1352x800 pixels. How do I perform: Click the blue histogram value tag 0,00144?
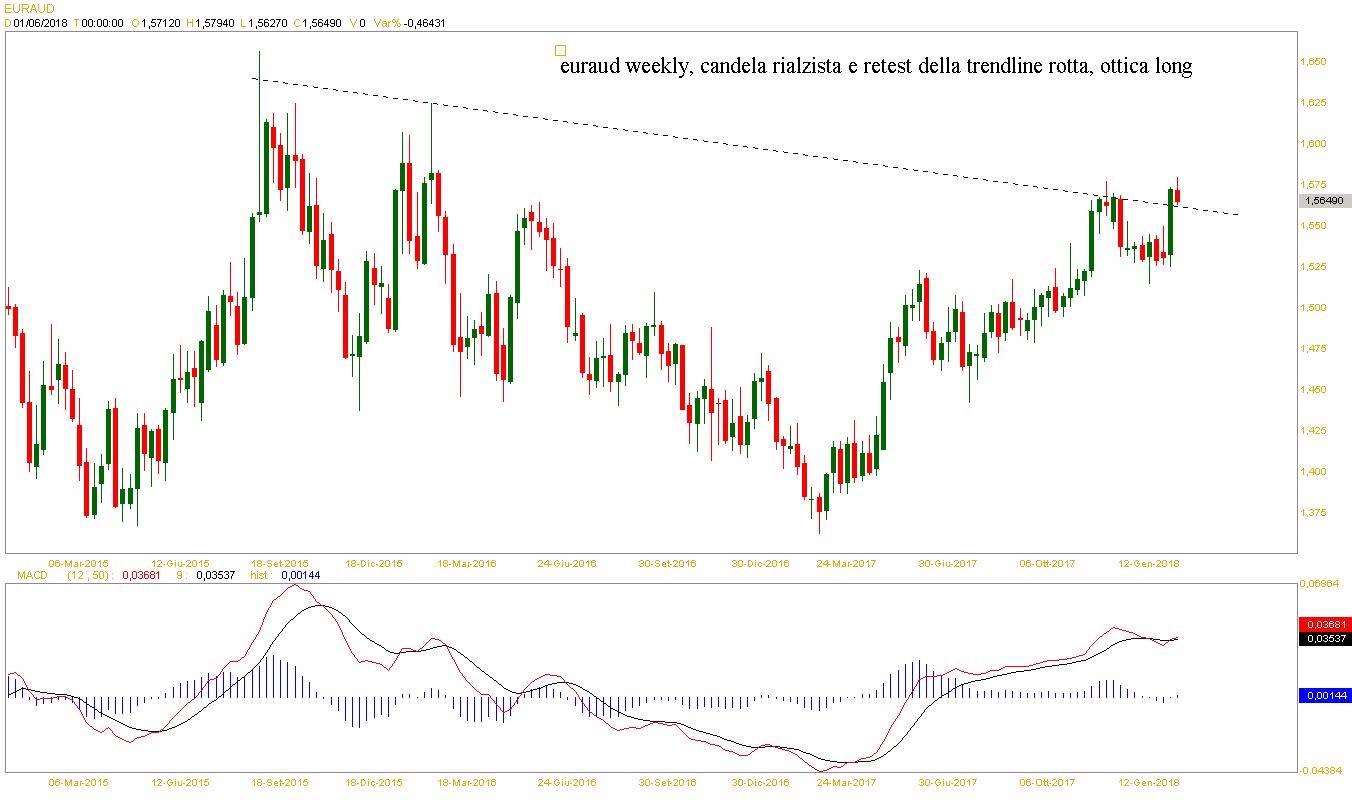point(1325,695)
